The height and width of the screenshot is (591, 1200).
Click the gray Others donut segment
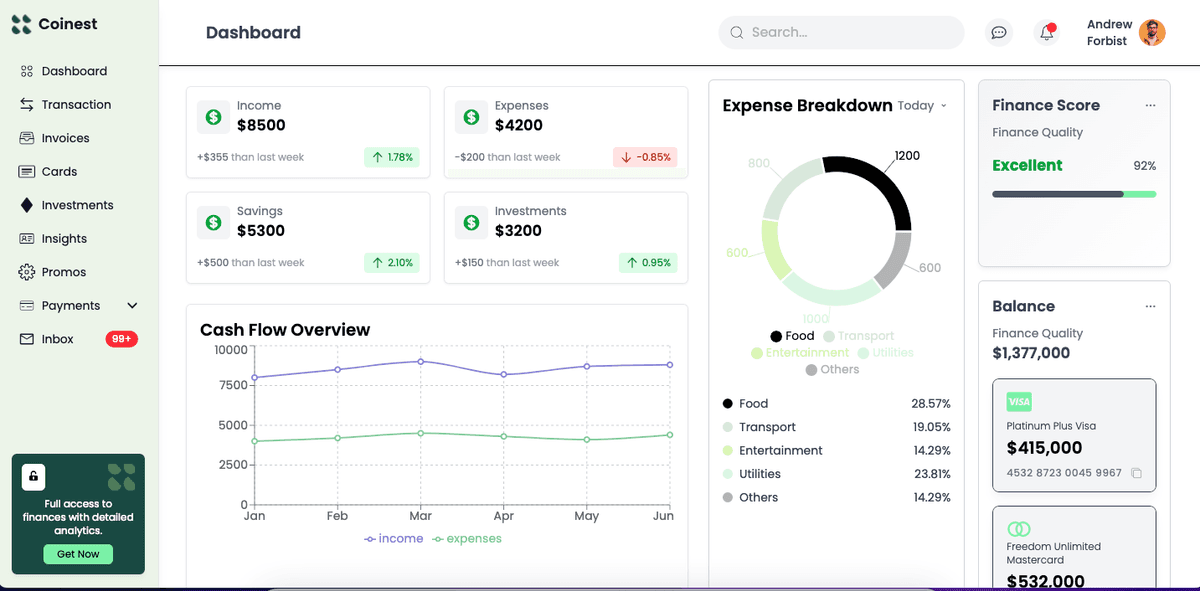(894, 260)
